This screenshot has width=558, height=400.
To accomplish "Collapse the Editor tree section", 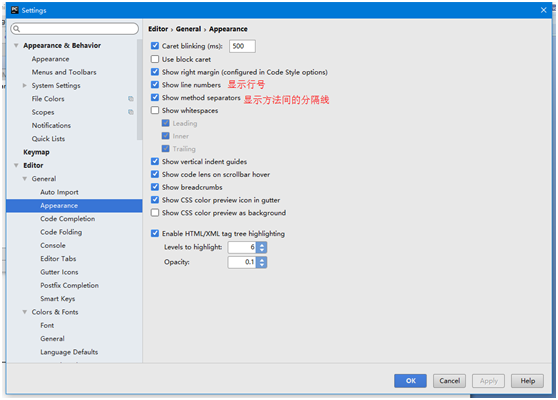I will pyautogui.click(x=16, y=165).
